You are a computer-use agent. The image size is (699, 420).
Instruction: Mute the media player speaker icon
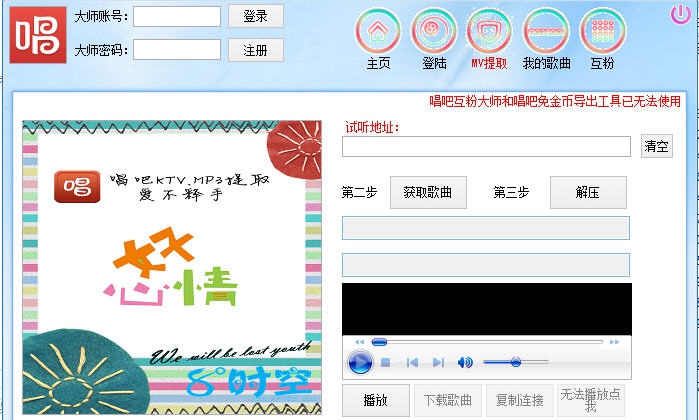pyautogui.click(x=465, y=362)
